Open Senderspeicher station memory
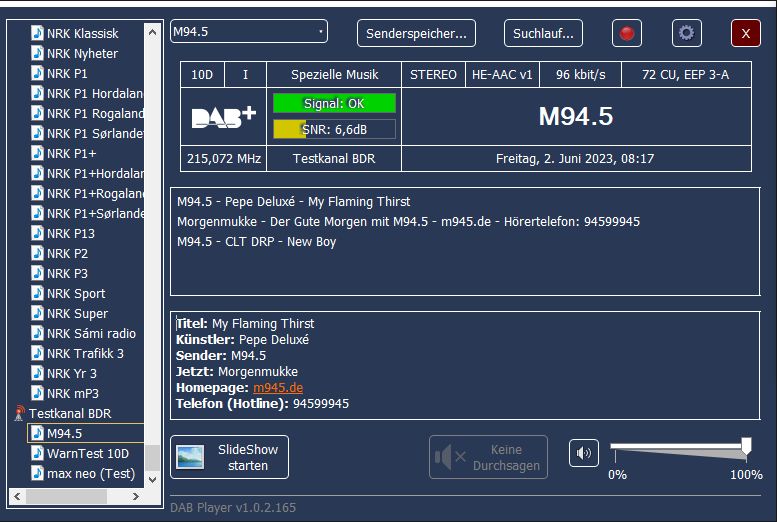This screenshot has height=522, width=777. (x=416, y=33)
